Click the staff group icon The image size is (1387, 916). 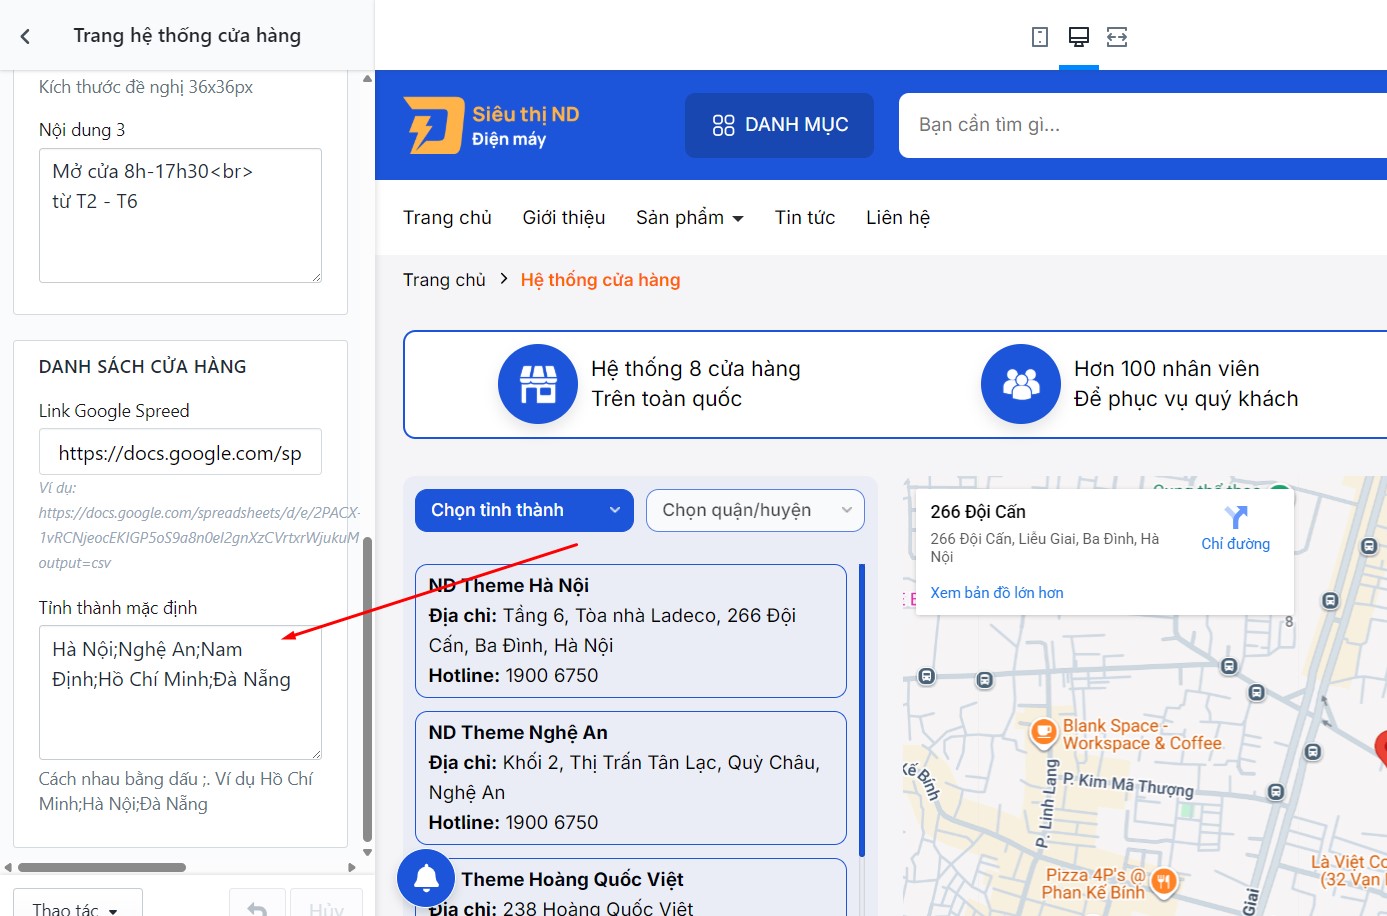1021,384
